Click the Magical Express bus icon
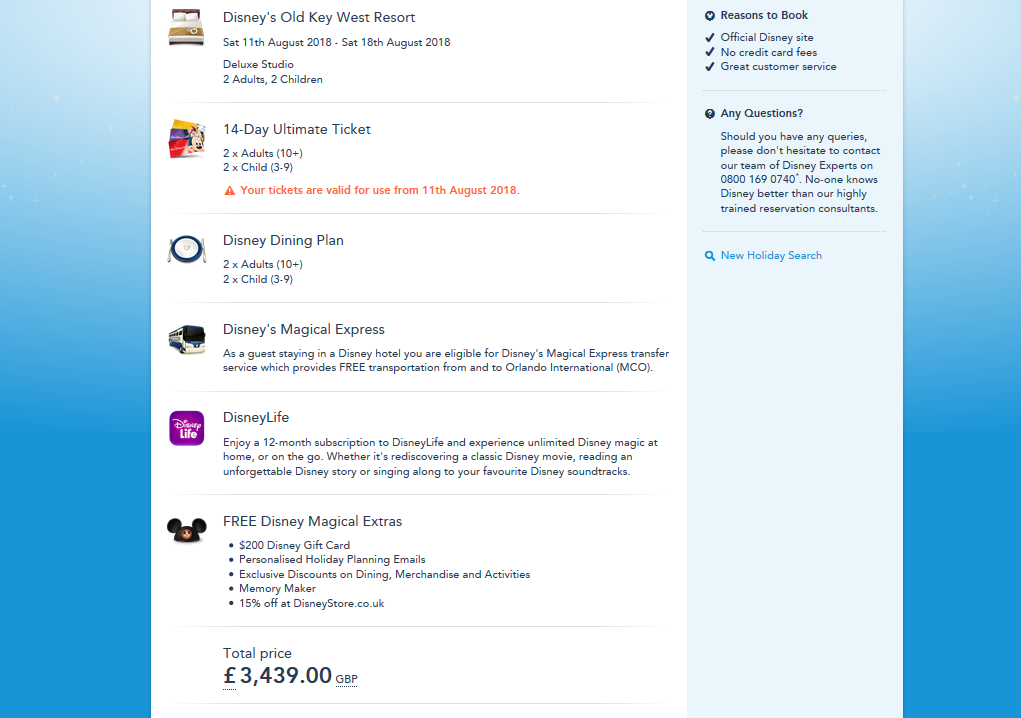The width and height of the screenshot is (1021, 718). point(186,339)
